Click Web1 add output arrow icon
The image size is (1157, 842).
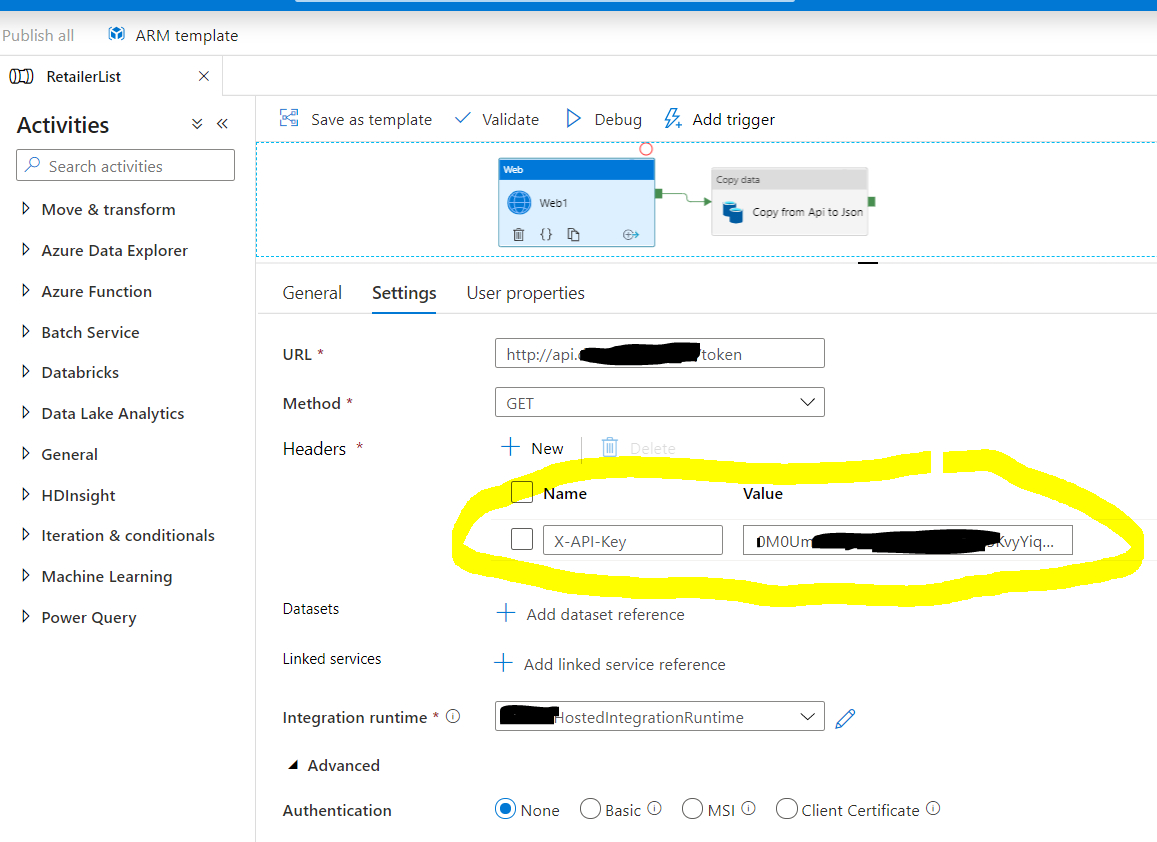[631, 235]
